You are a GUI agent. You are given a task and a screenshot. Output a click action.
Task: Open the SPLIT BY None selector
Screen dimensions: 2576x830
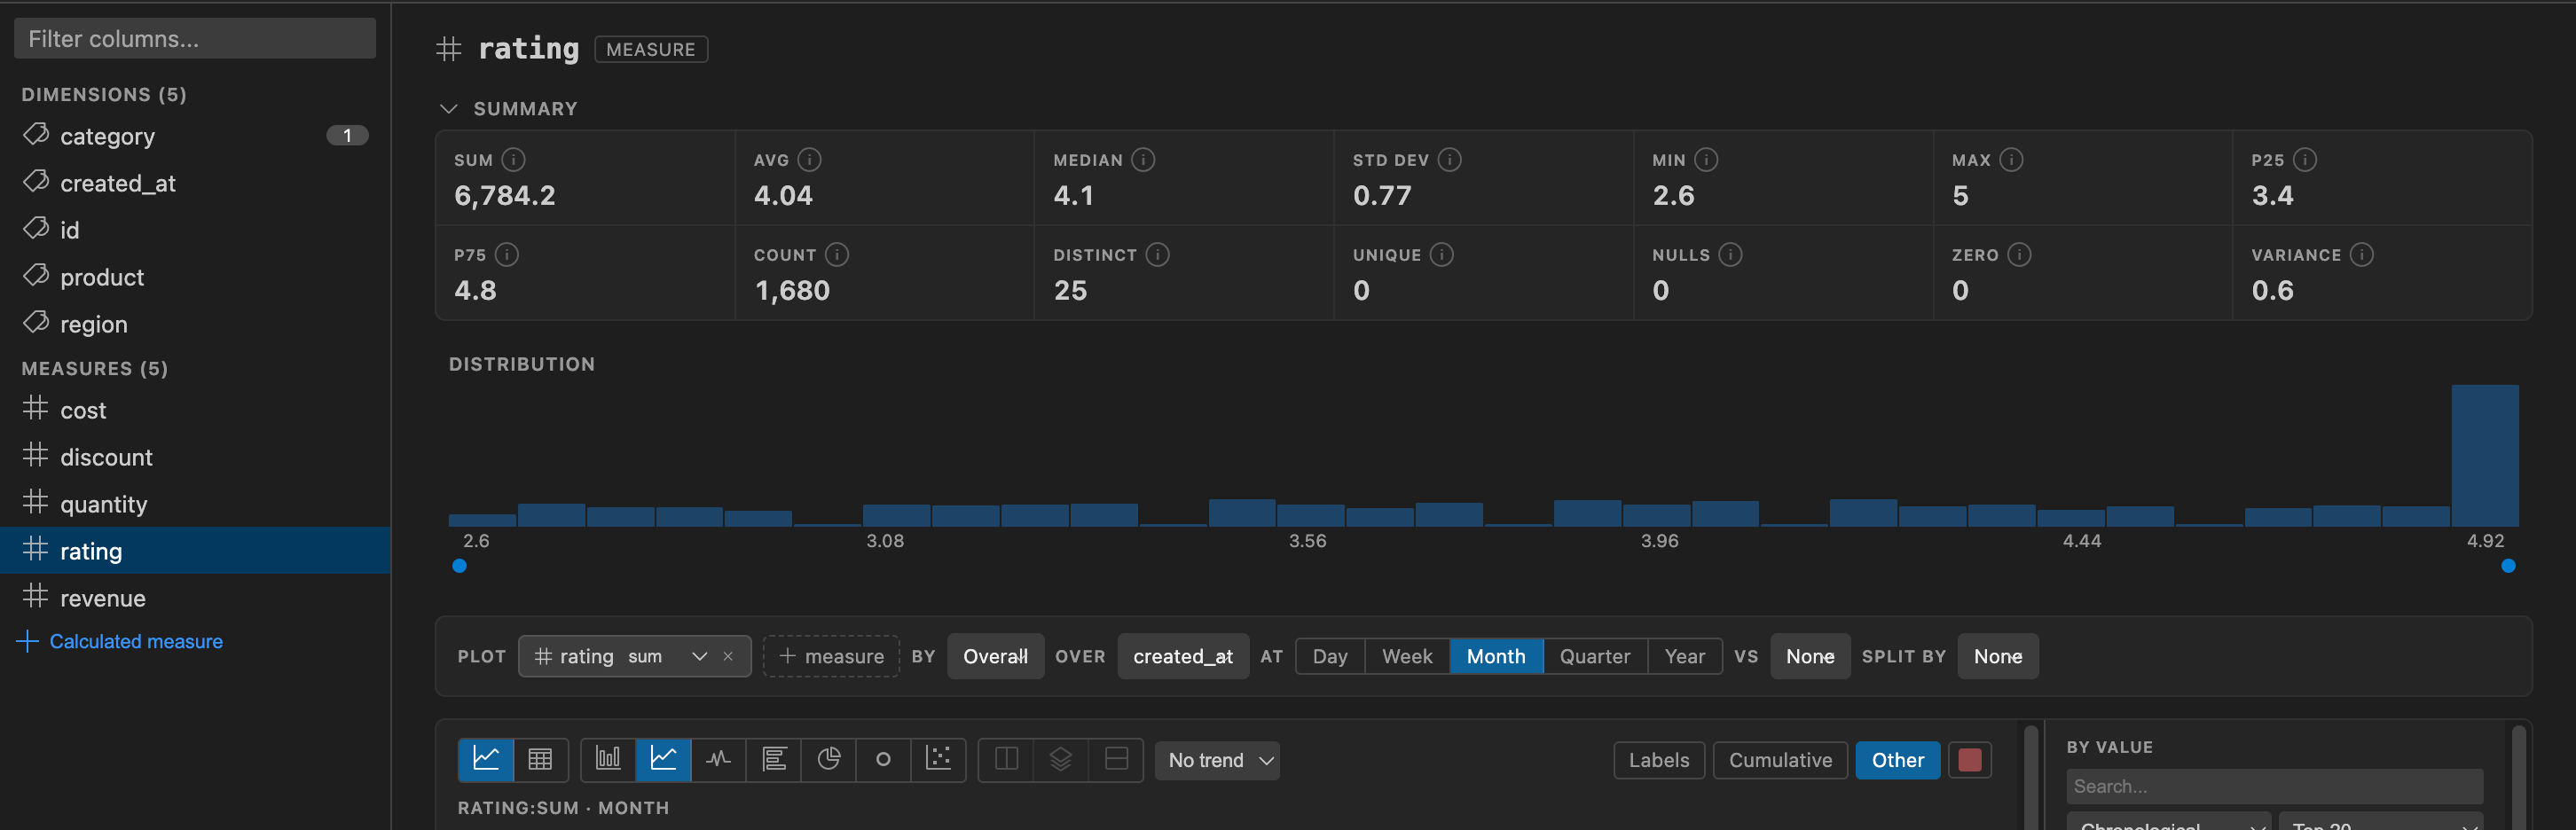(x=1997, y=656)
